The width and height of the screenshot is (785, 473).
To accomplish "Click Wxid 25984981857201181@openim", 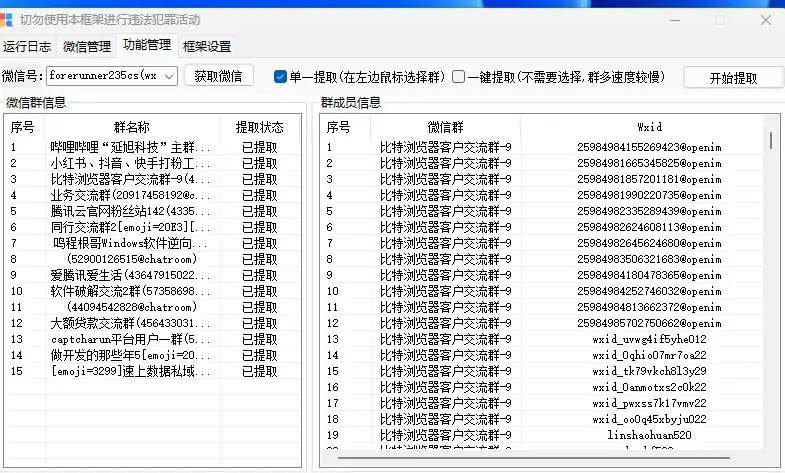I will pyautogui.click(x=649, y=180).
